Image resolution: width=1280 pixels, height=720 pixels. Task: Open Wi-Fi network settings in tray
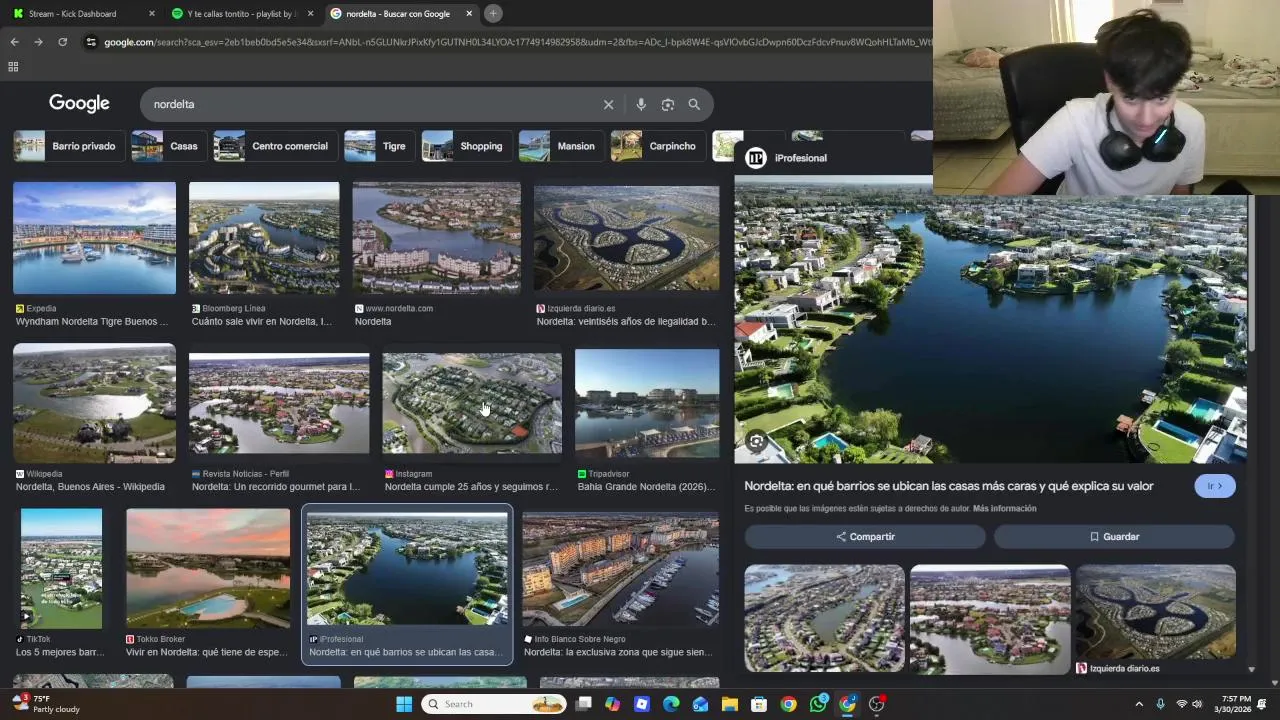point(1181,704)
